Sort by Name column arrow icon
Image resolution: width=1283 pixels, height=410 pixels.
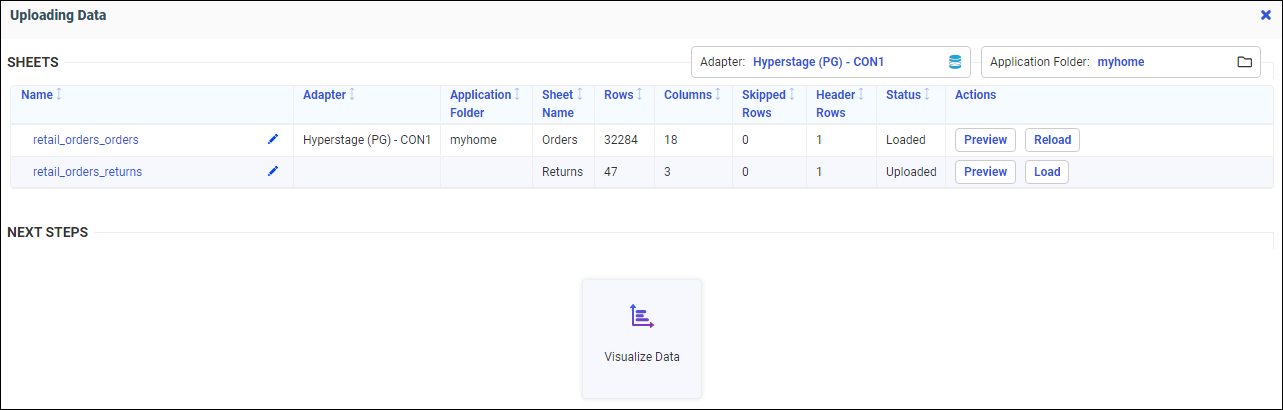tap(58, 95)
